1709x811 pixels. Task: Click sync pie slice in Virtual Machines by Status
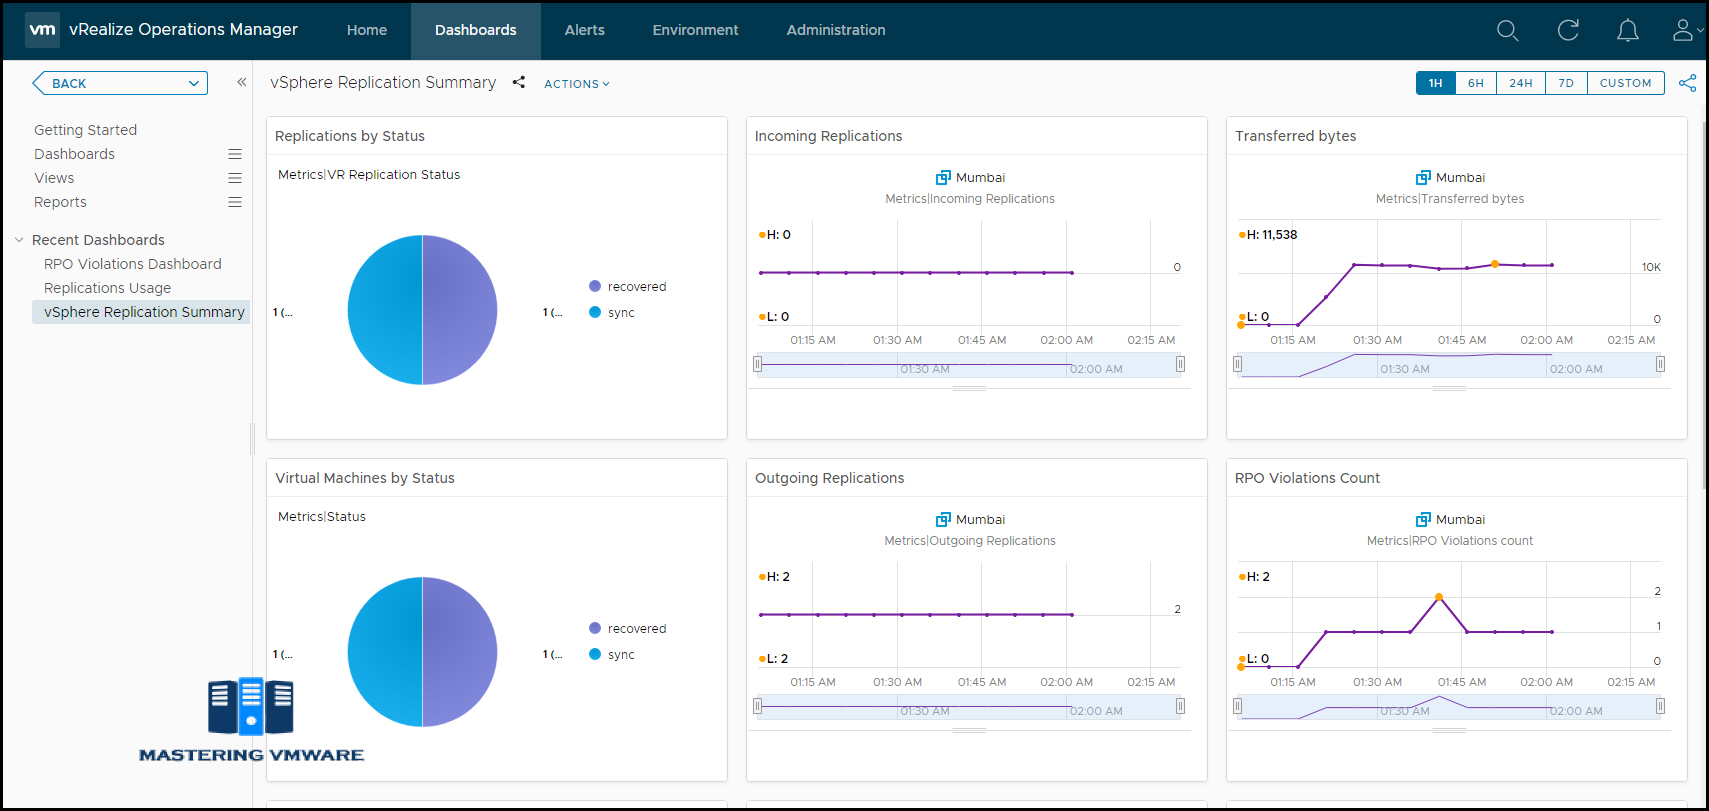point(385,652)
